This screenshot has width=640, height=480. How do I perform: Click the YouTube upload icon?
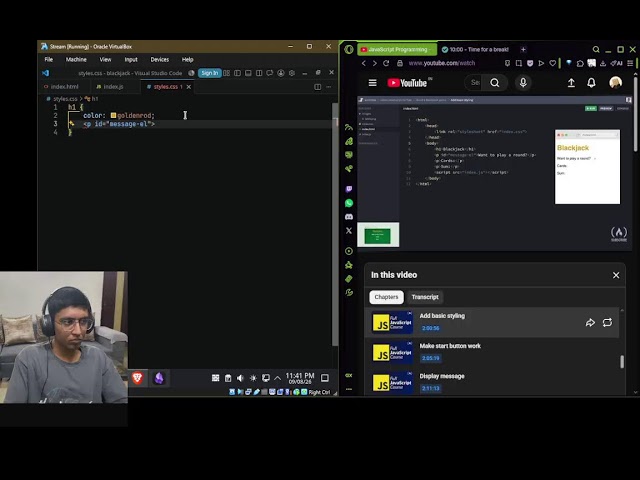571,83
